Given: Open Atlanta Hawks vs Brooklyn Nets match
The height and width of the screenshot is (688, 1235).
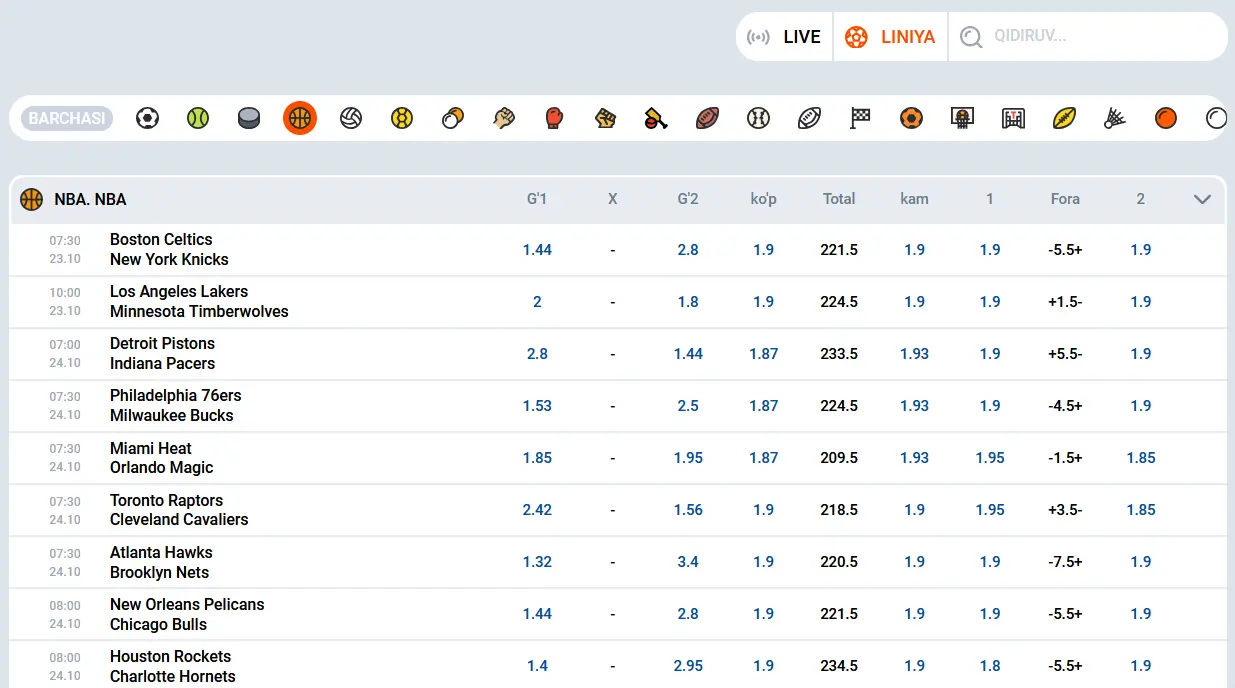Looking at the screenshot, I should (x=161, y=562).
